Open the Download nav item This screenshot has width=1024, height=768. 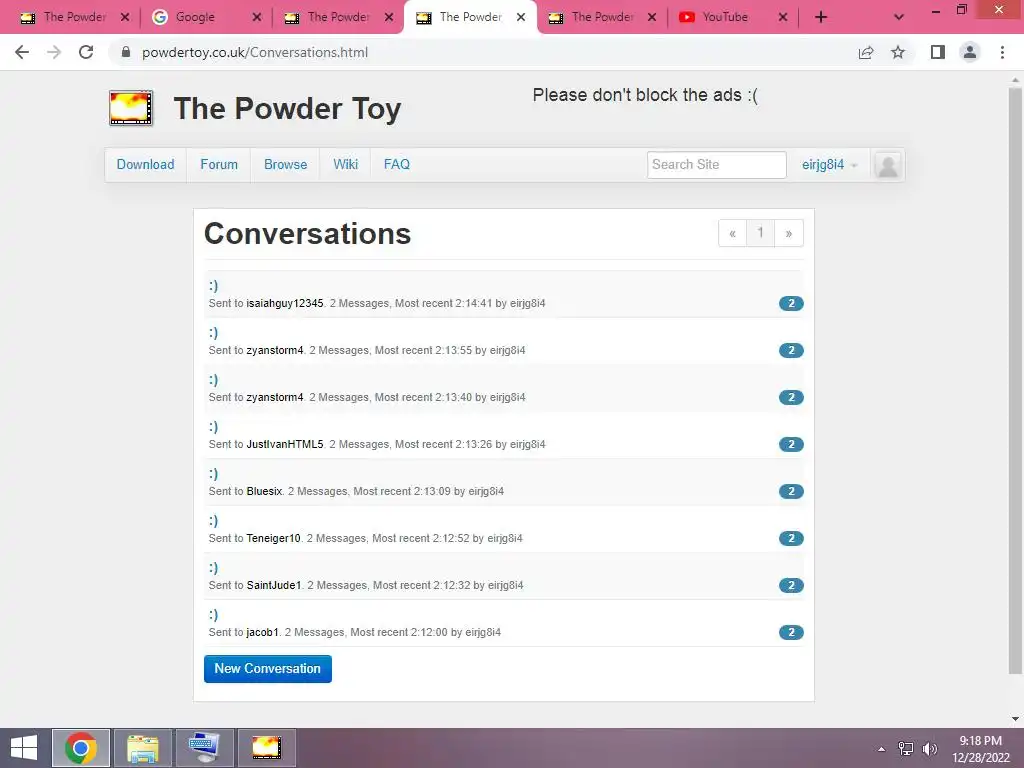(x=146, y=165)
